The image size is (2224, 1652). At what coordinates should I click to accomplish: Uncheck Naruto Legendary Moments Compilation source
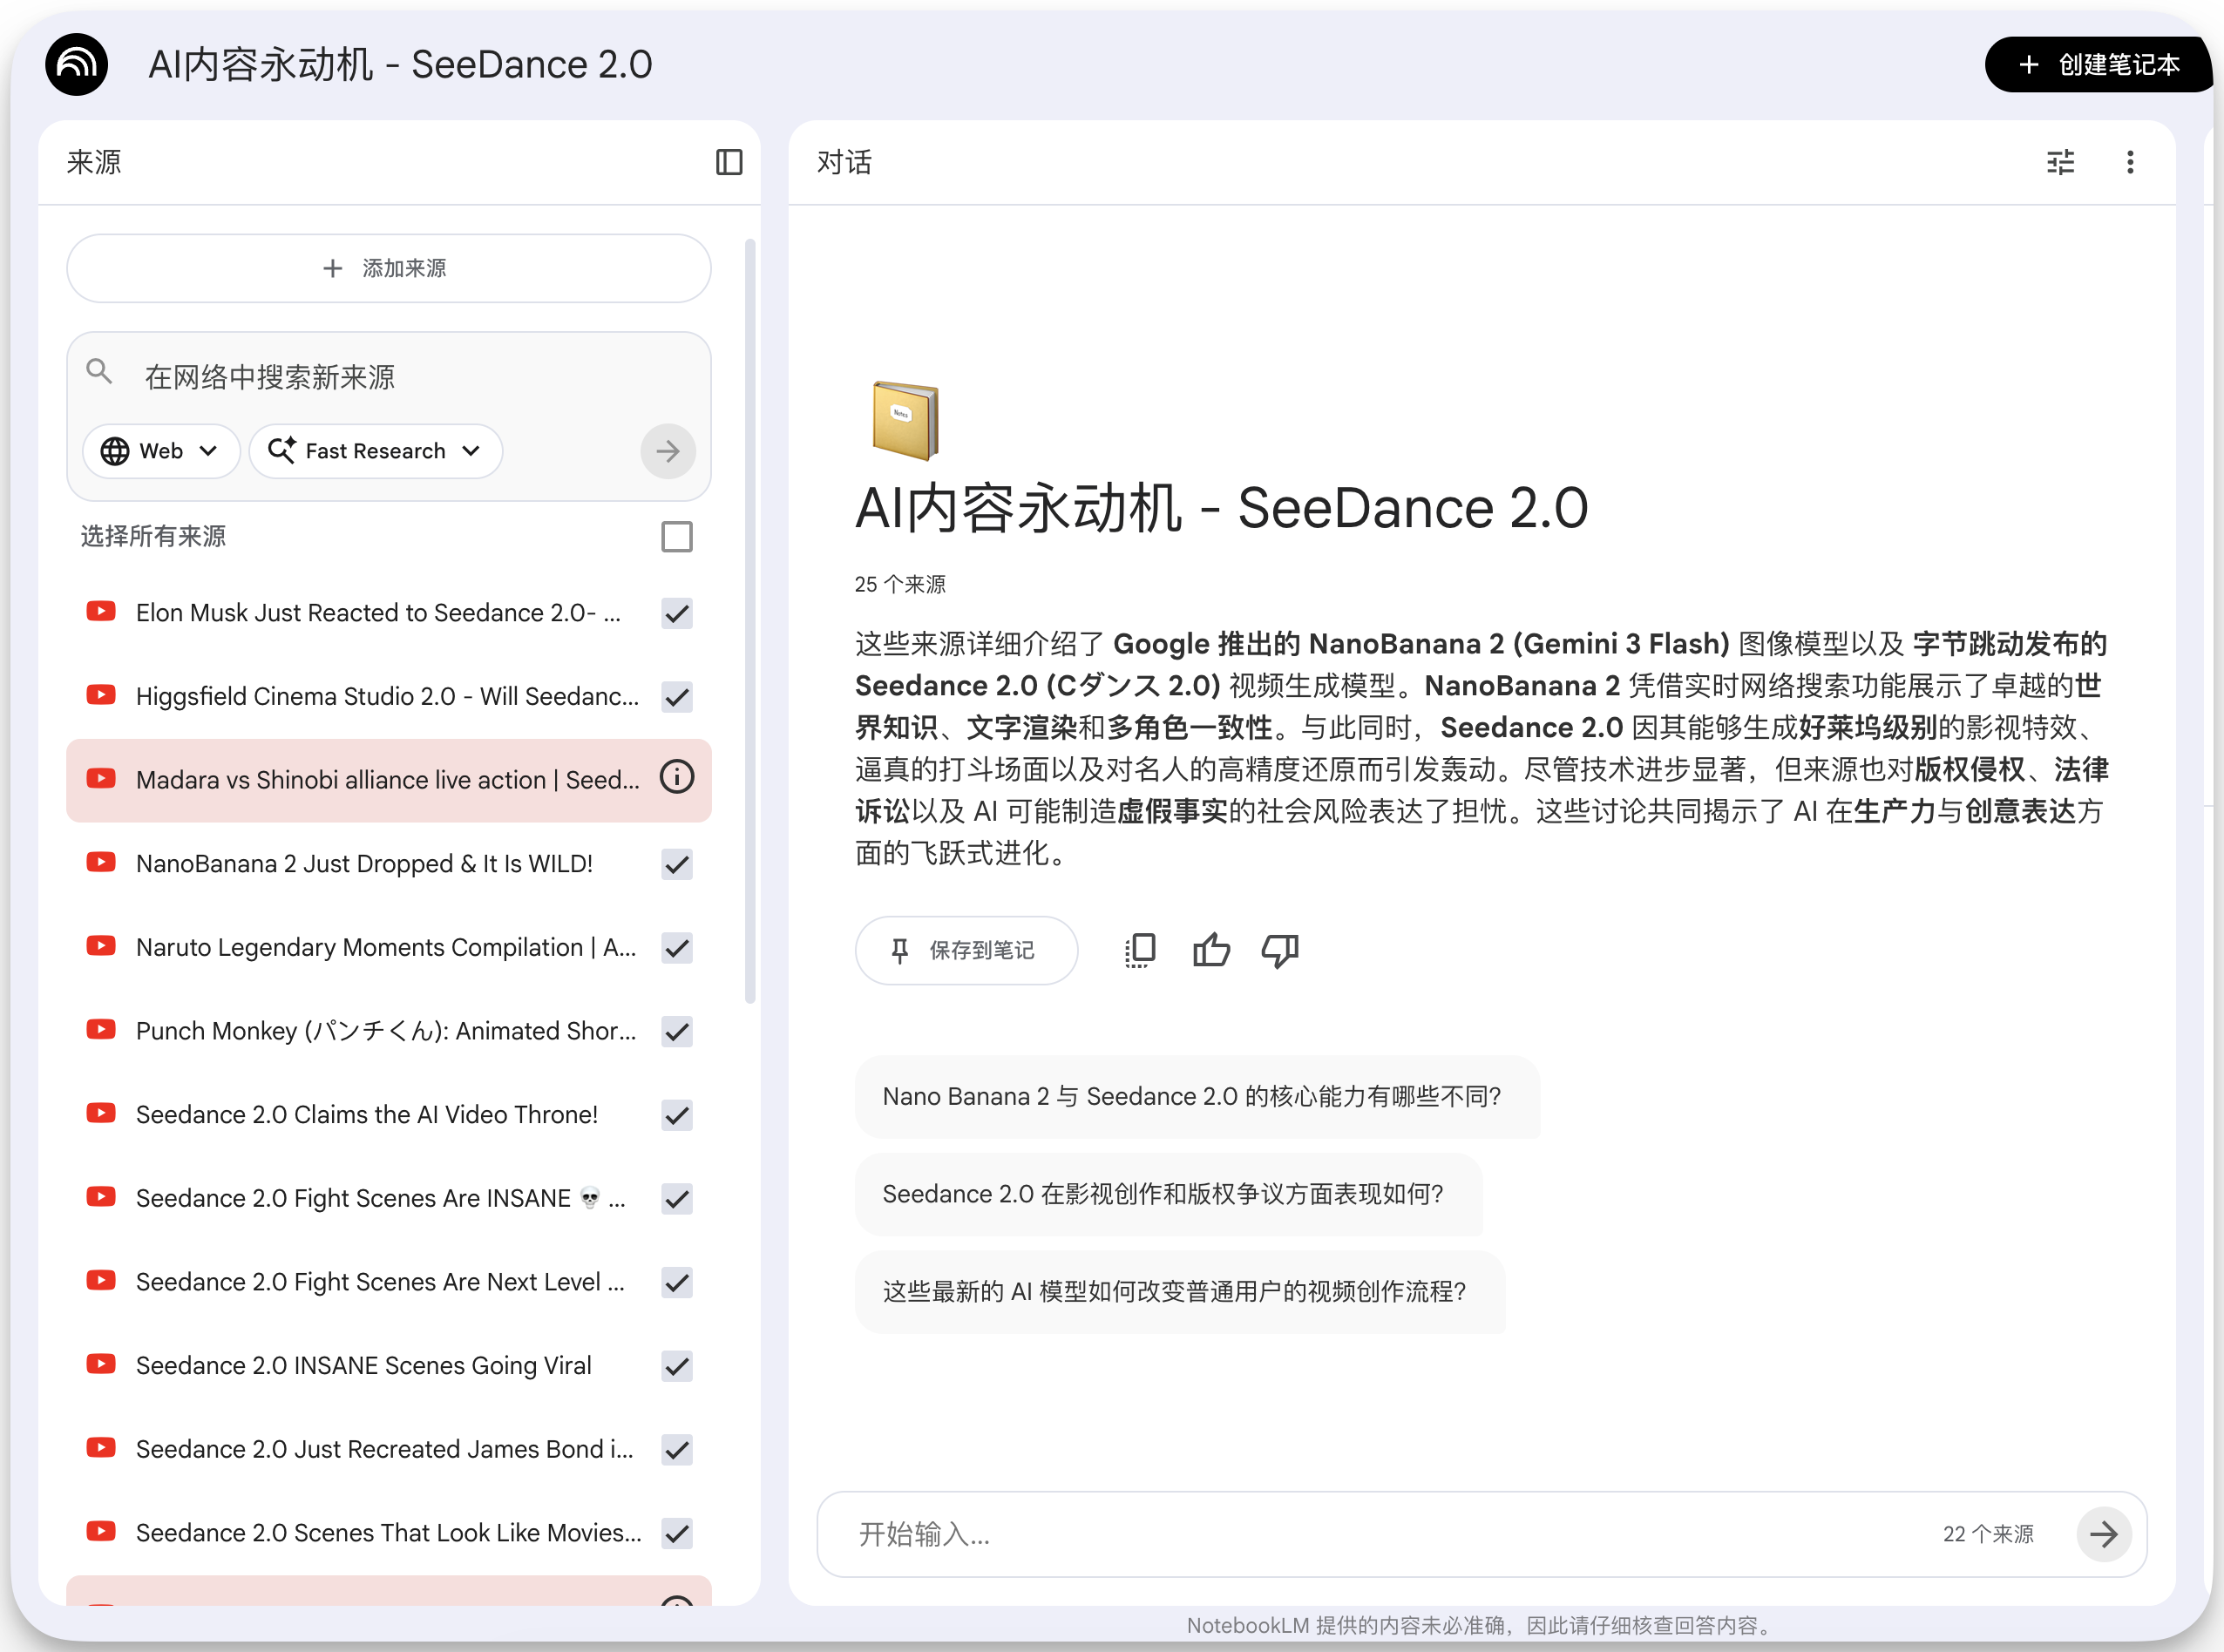coord(677,948)
